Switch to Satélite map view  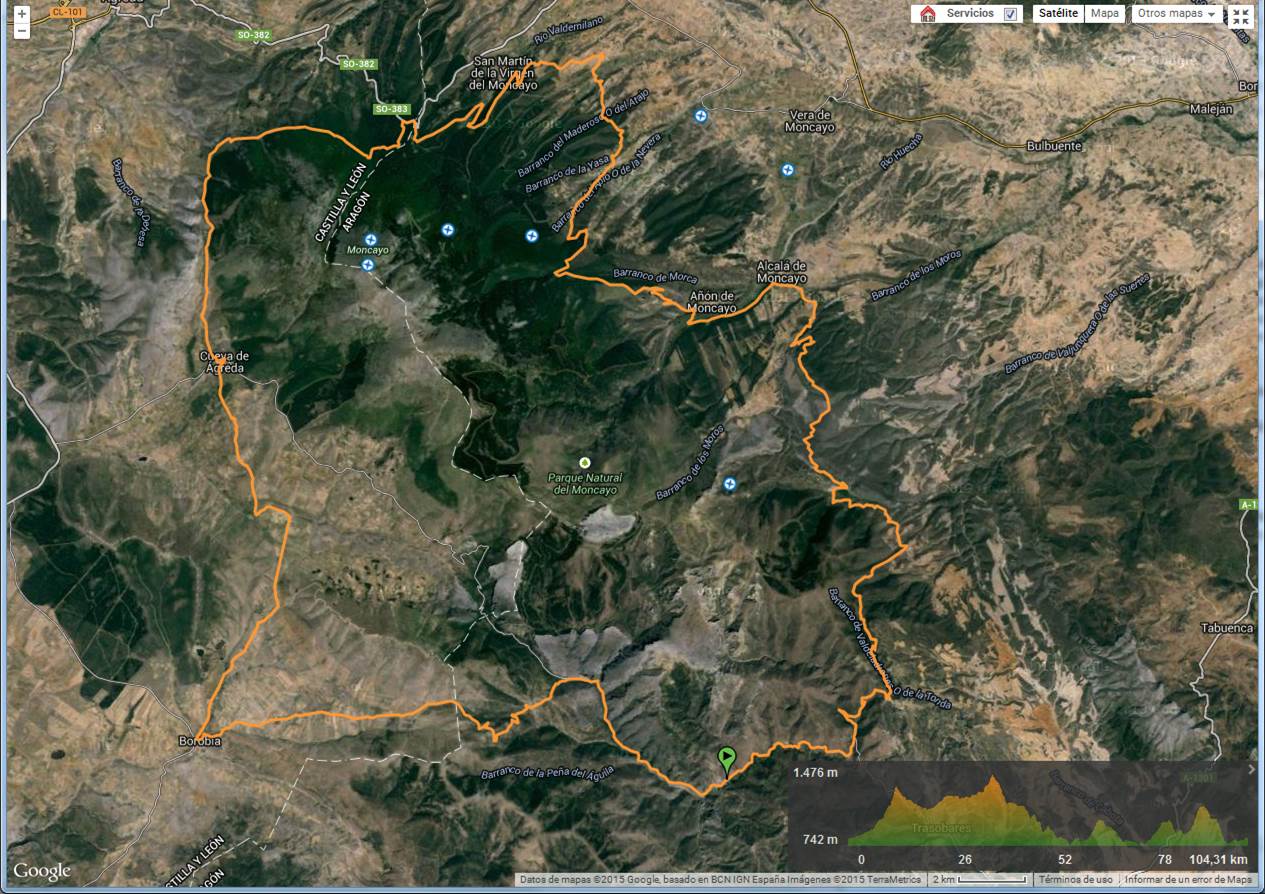coord(1058,14)
